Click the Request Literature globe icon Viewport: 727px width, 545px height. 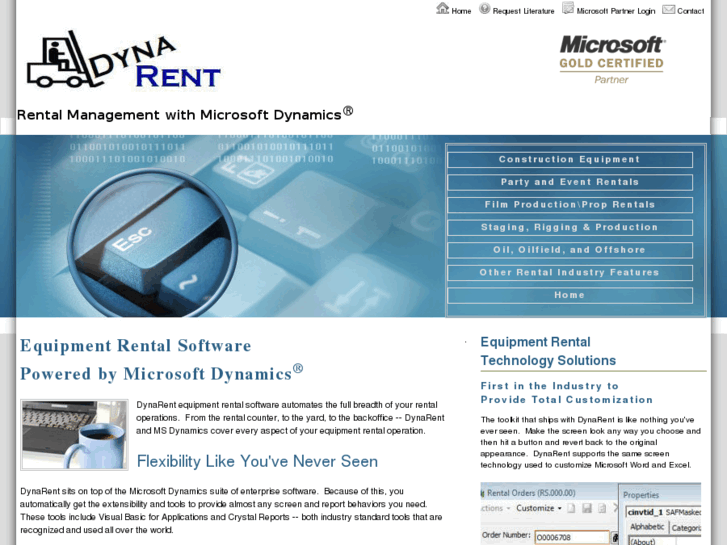tap(485, 8)
